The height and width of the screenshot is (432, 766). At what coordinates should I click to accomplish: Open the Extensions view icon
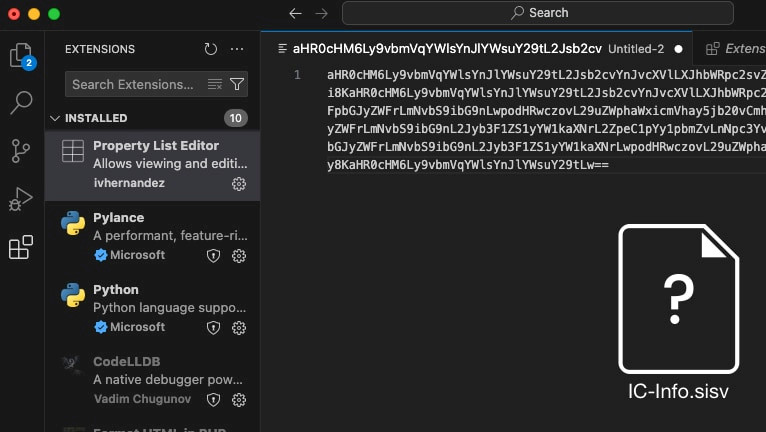point(21,247)
